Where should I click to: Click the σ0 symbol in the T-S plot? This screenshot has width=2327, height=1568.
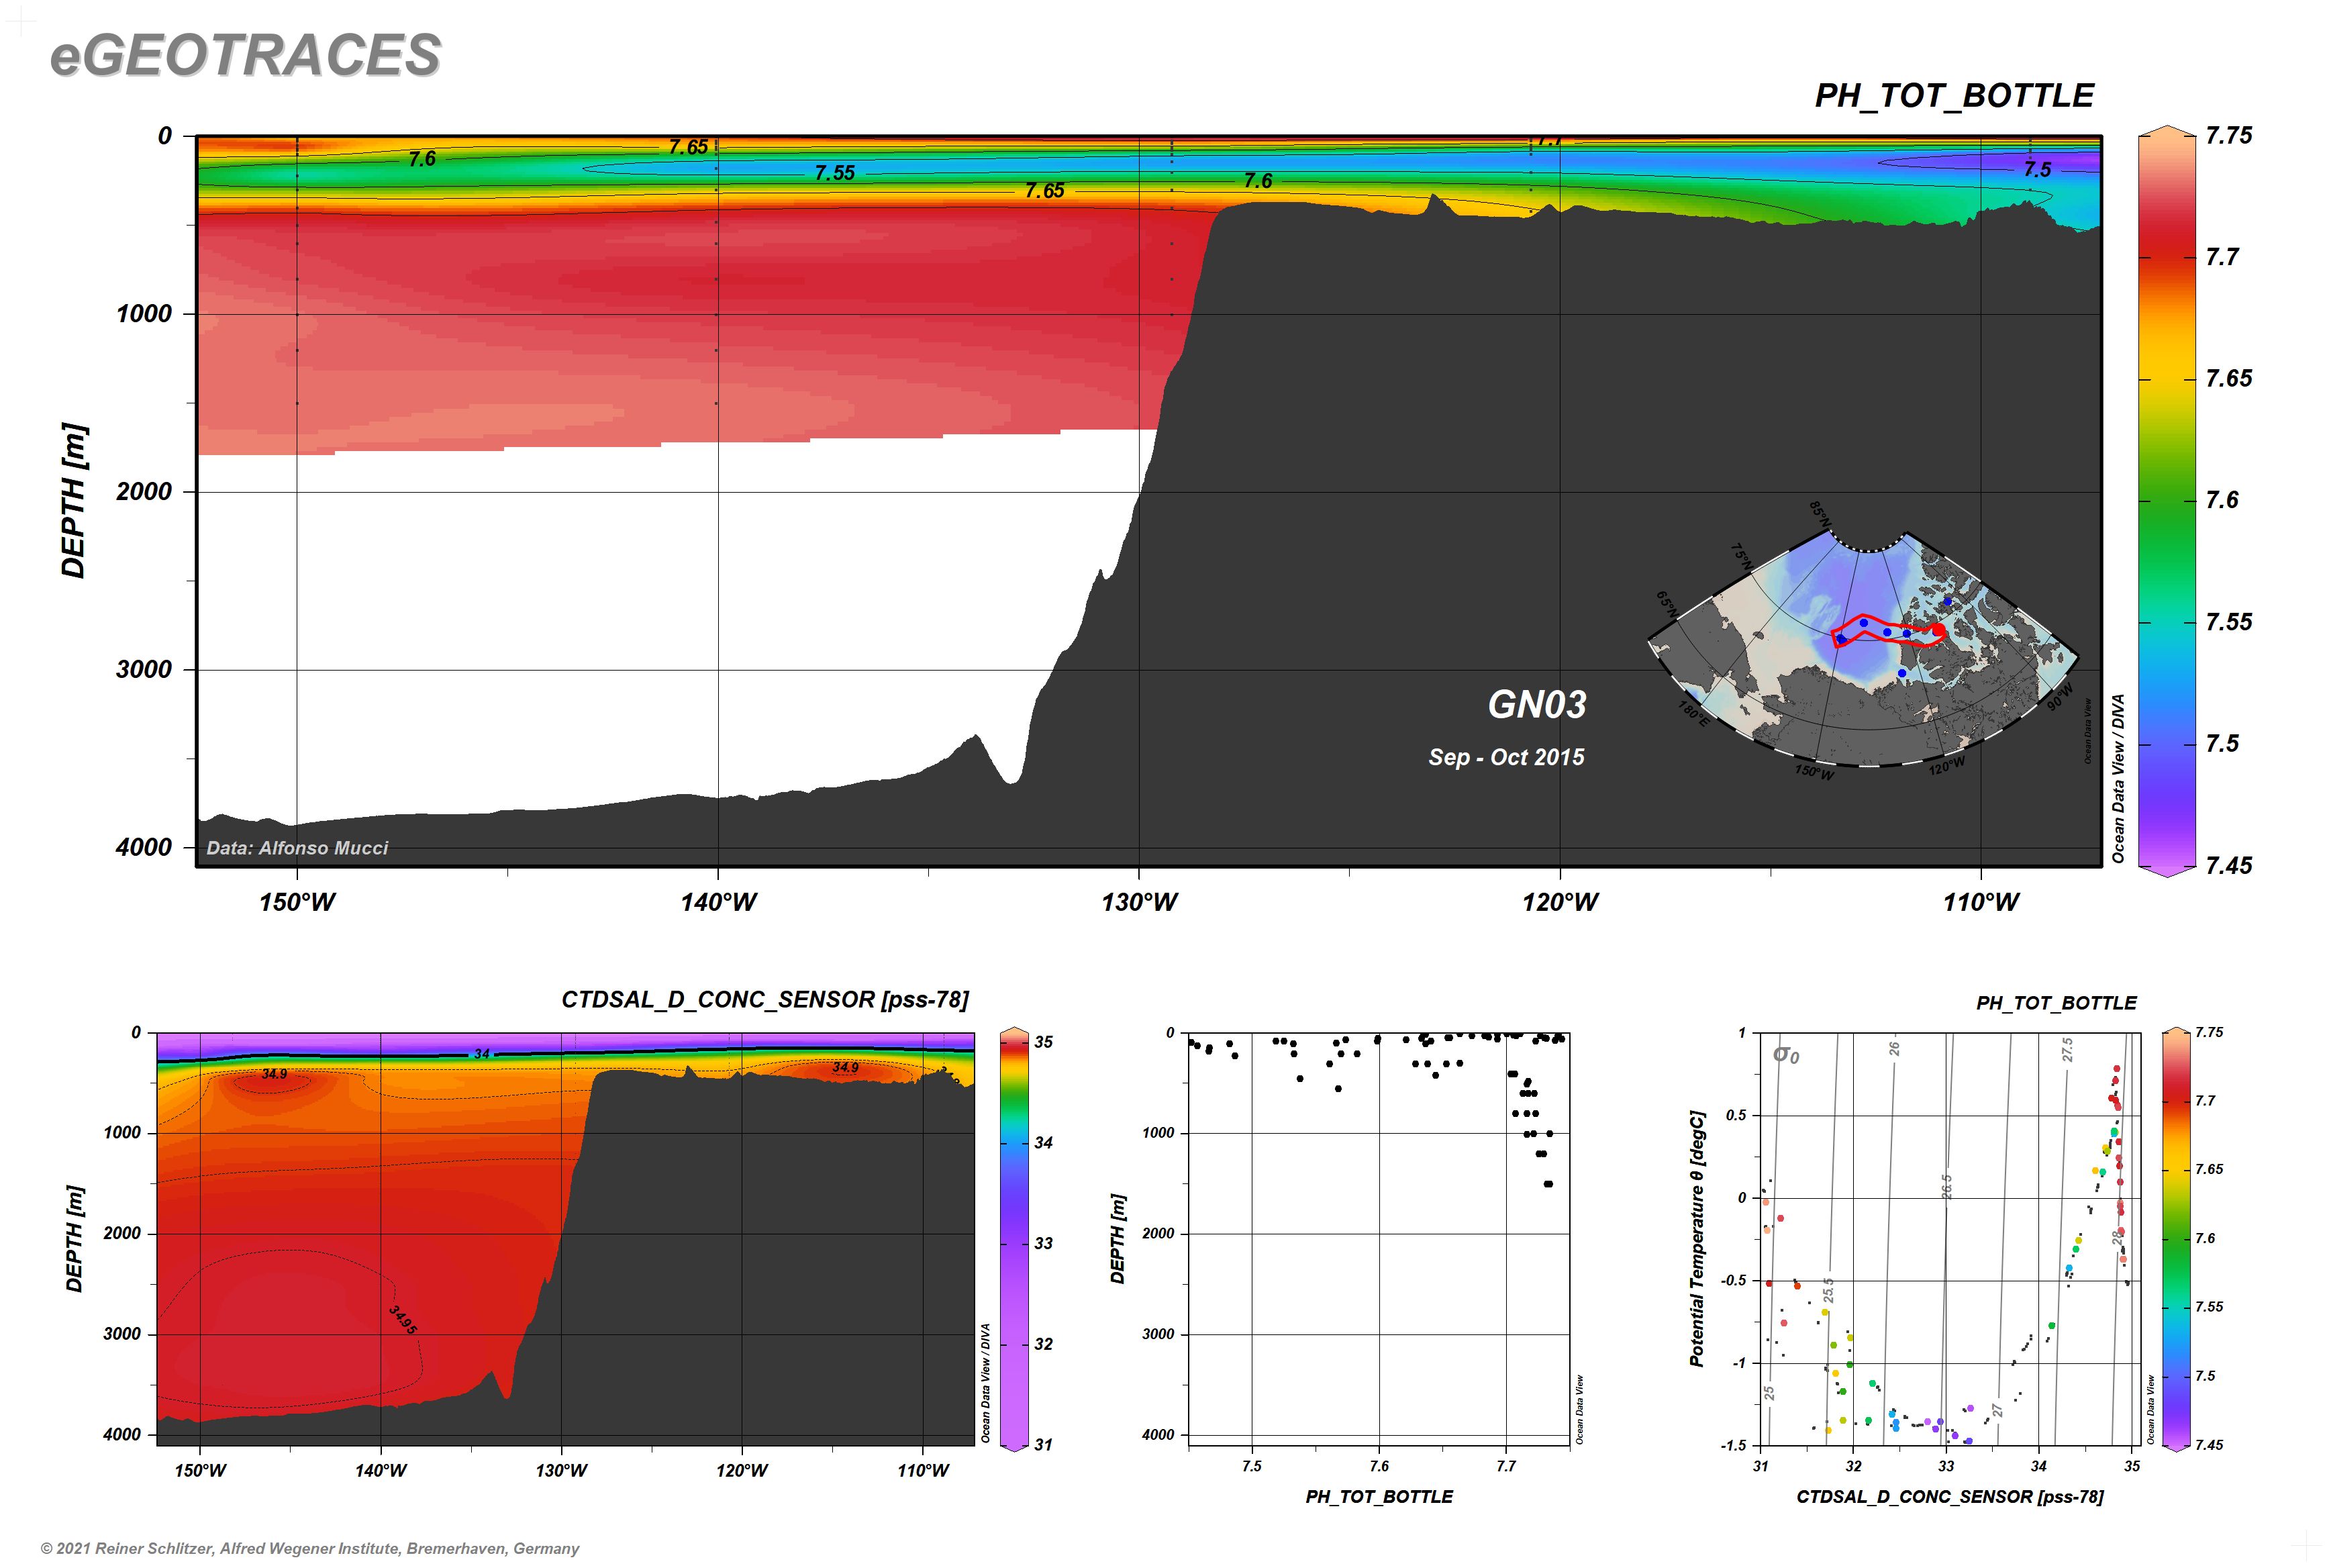(1786, 1054)
